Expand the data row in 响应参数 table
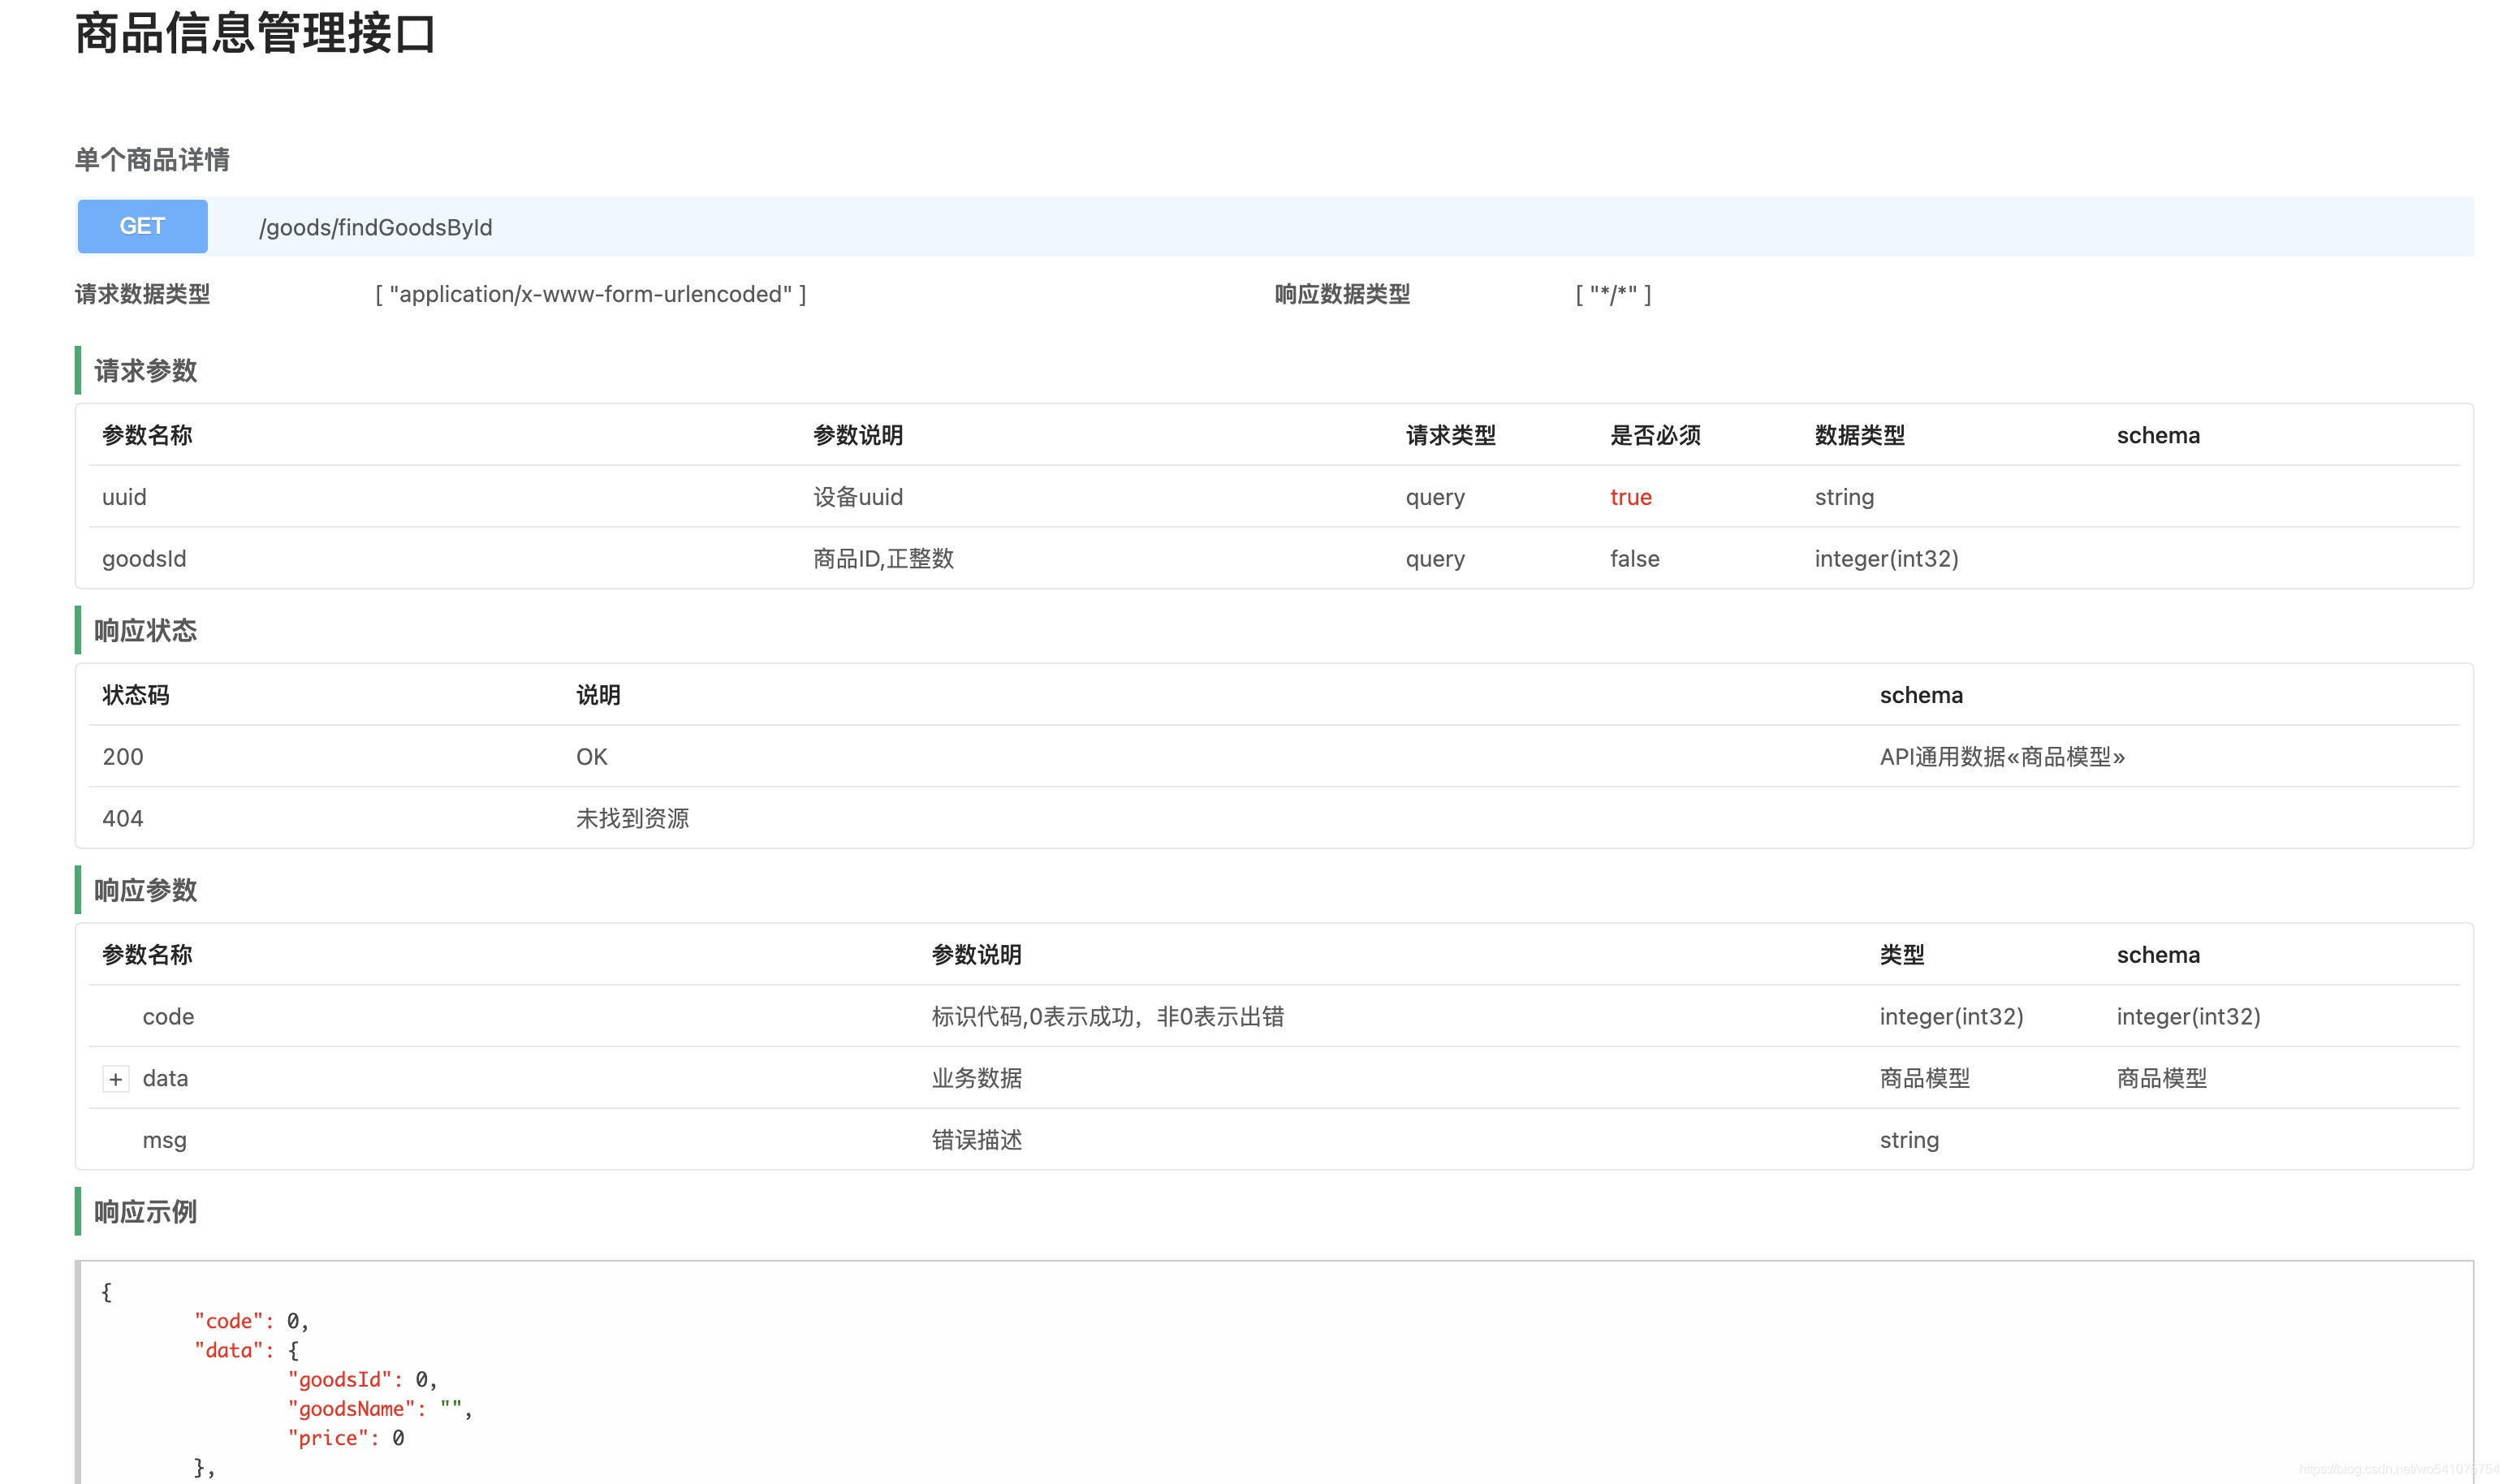 116,1079
